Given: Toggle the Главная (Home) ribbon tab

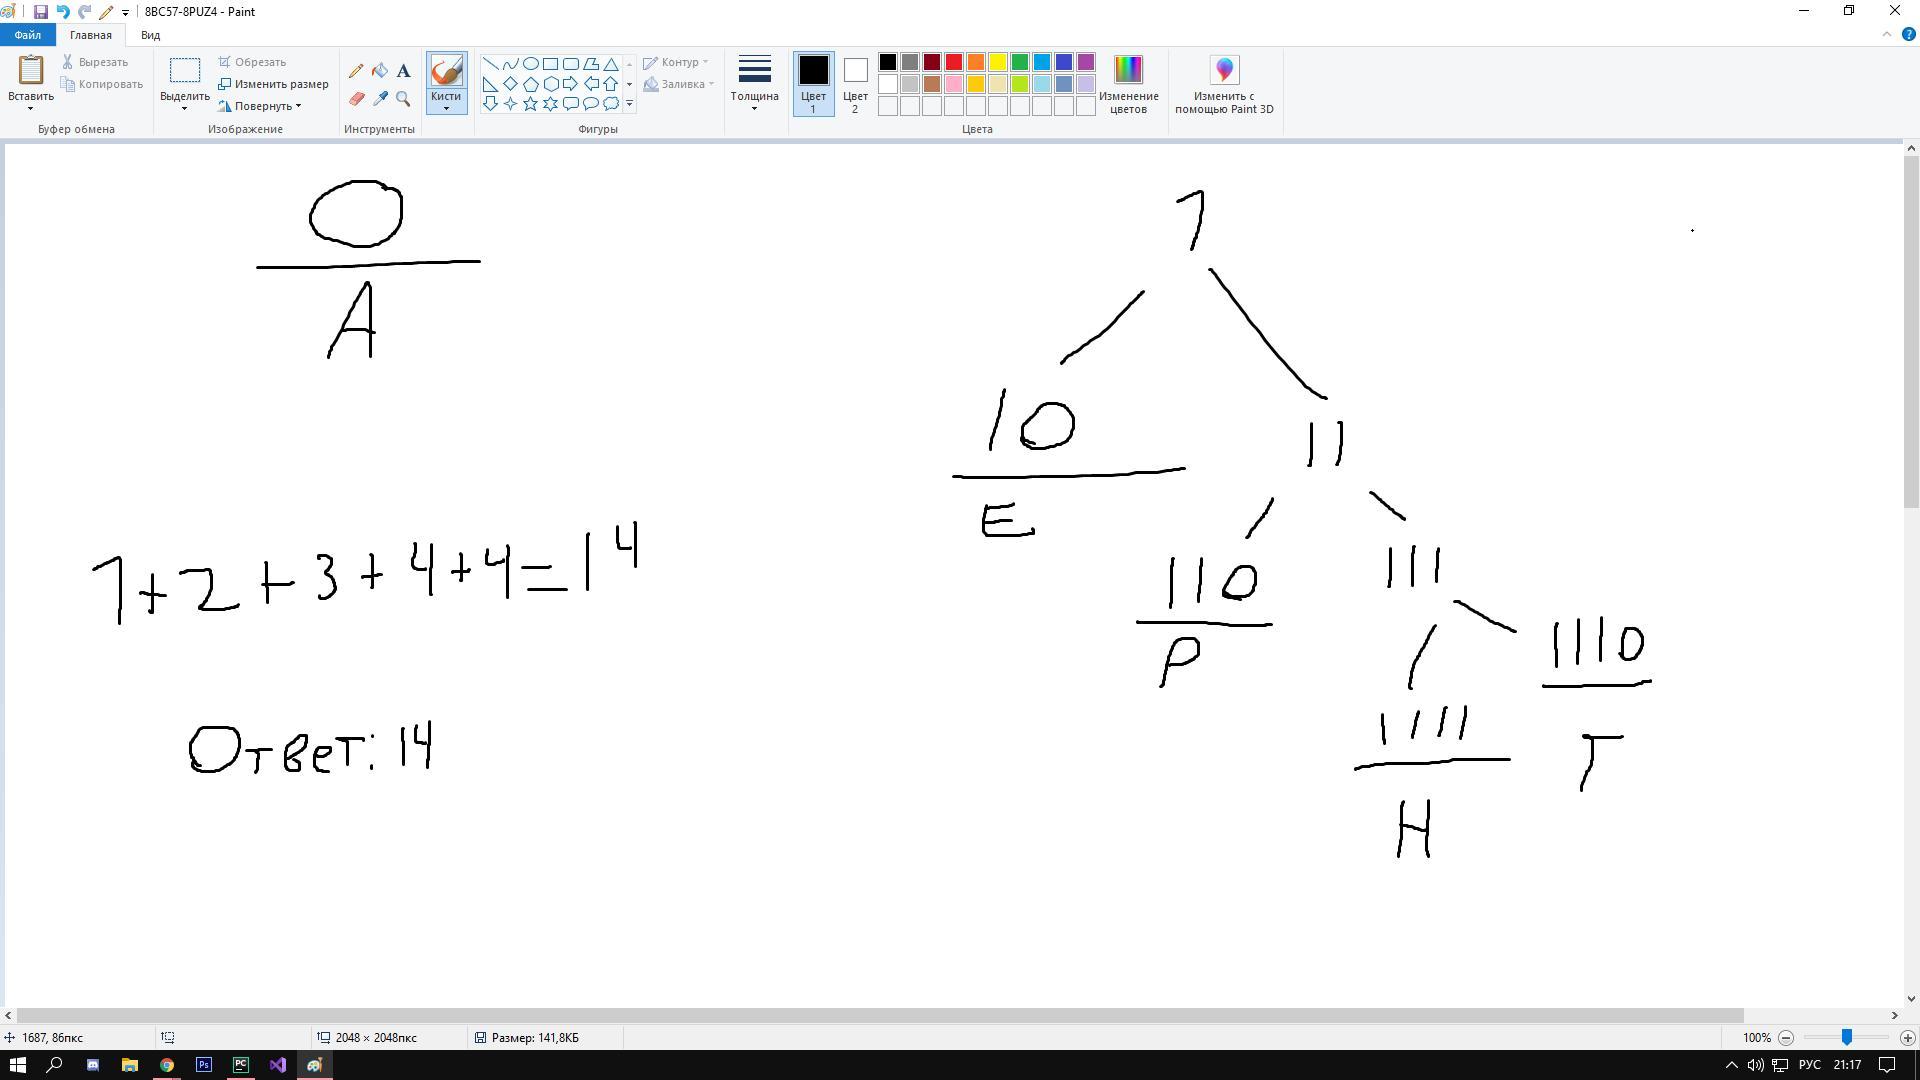Looking at the screenshot, I should click(x=90, y=34).
